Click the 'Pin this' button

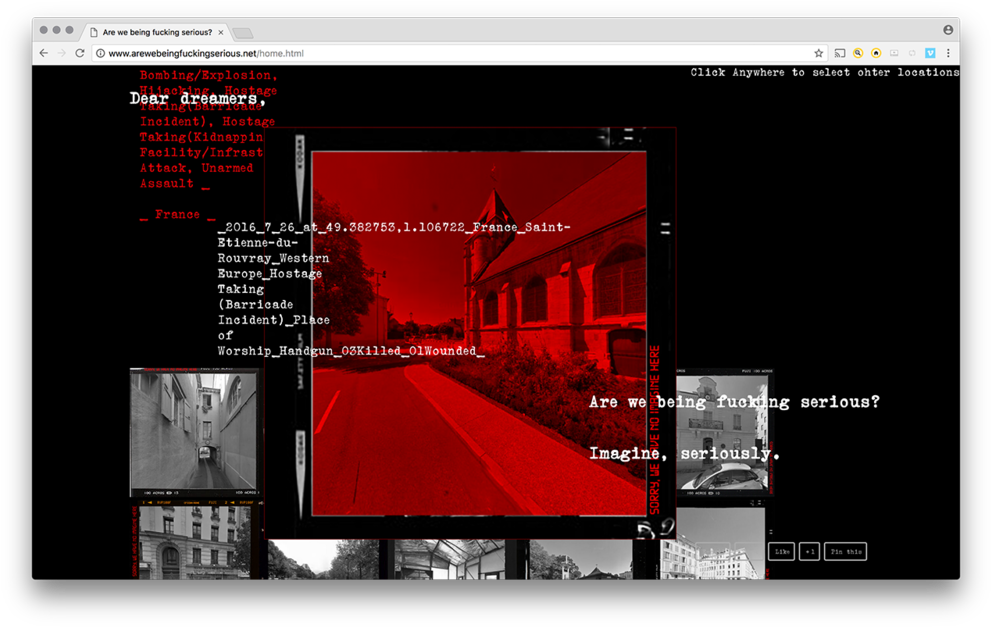tap(845, 552)
